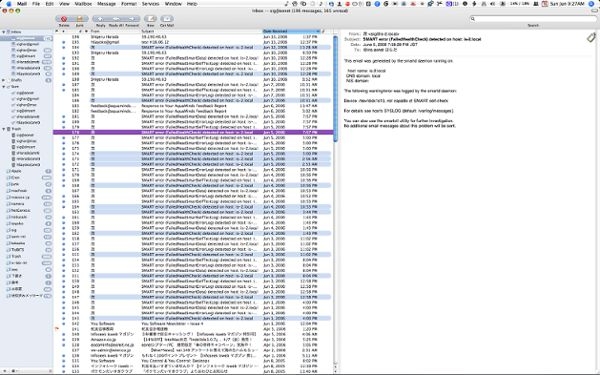Mark message as Junk via toolbar
Image resolution: width=600 pixels, height=375 pixels.
[80, 19]
